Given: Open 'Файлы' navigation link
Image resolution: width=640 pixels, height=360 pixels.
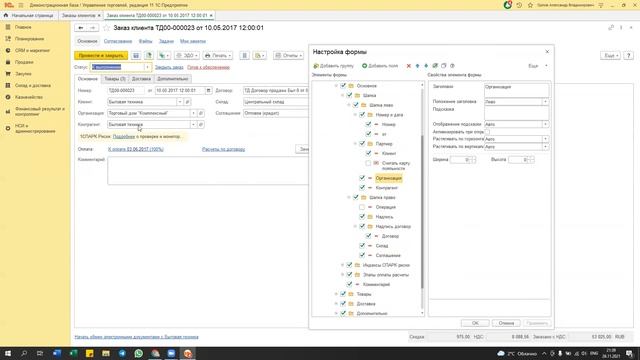Looking at the screenshot, I should click(x=145, y=41).
